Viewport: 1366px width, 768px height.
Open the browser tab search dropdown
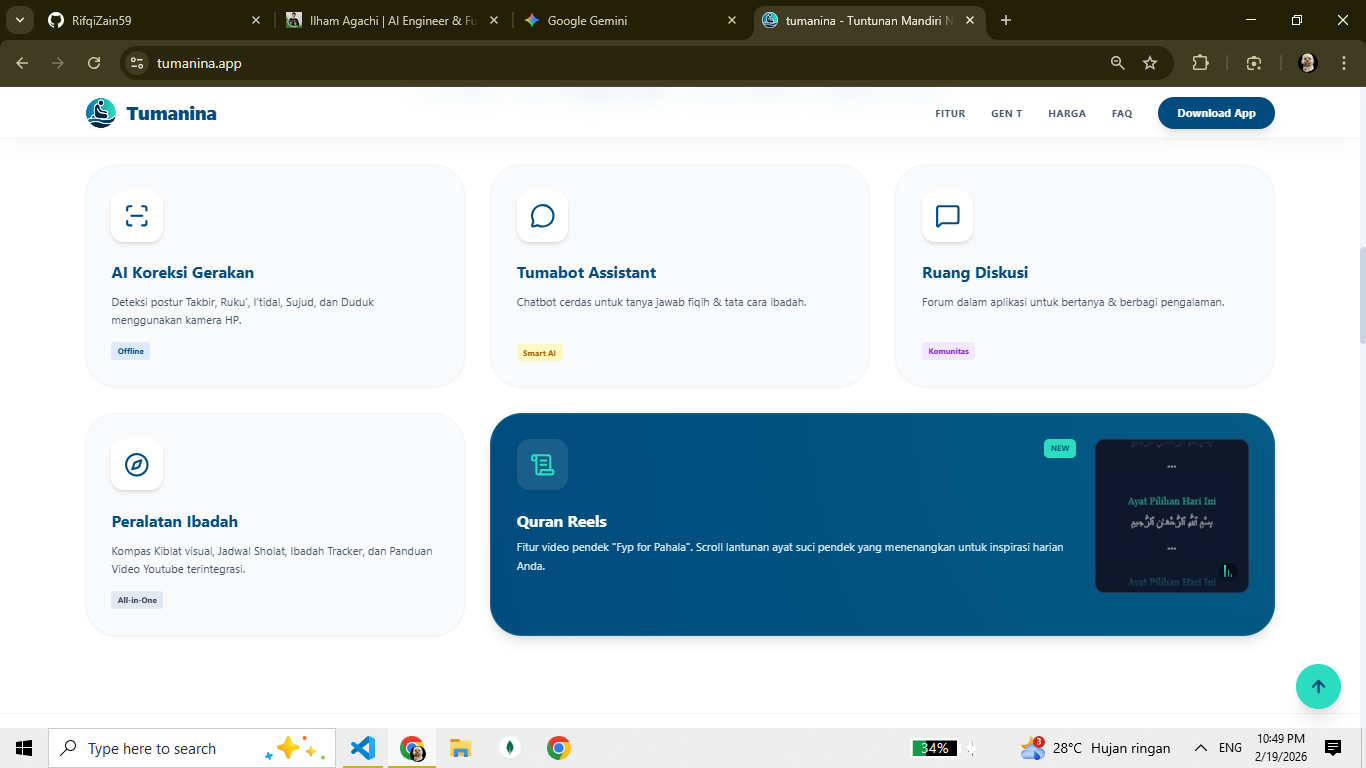18,19
